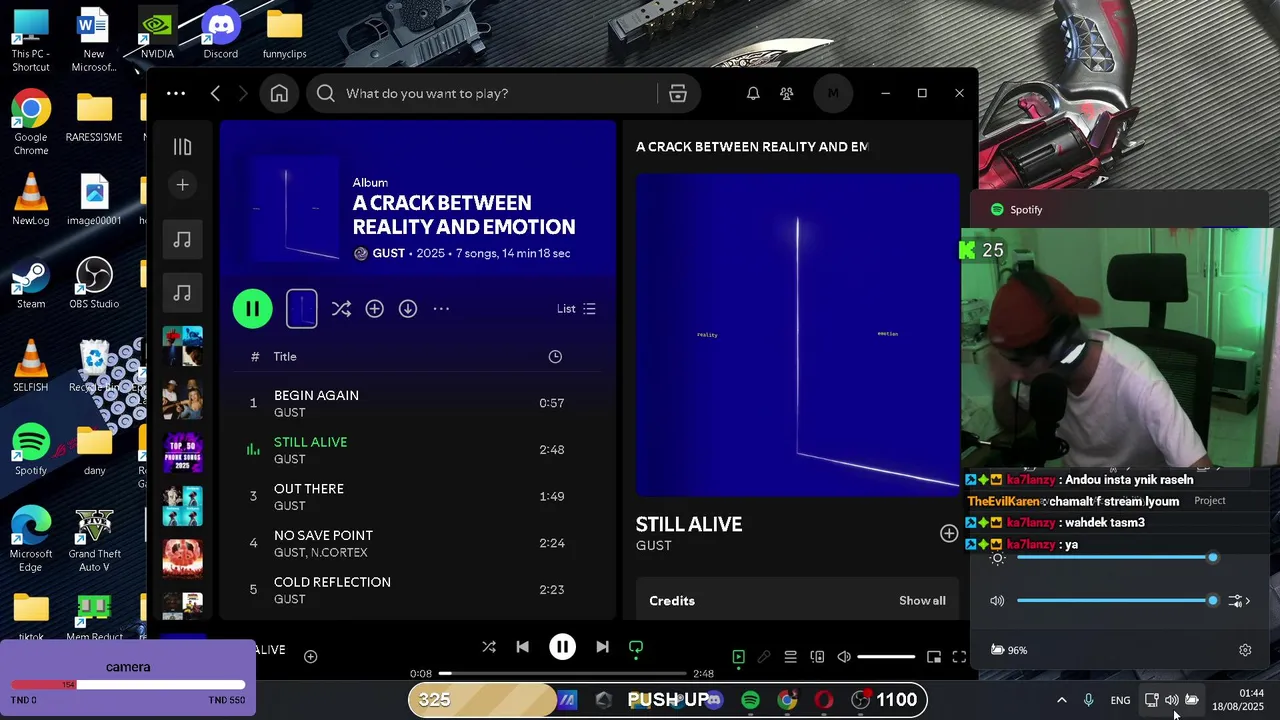Open Discord desktop shortcut
1280x720 pixels.
[x=220, y=32]
